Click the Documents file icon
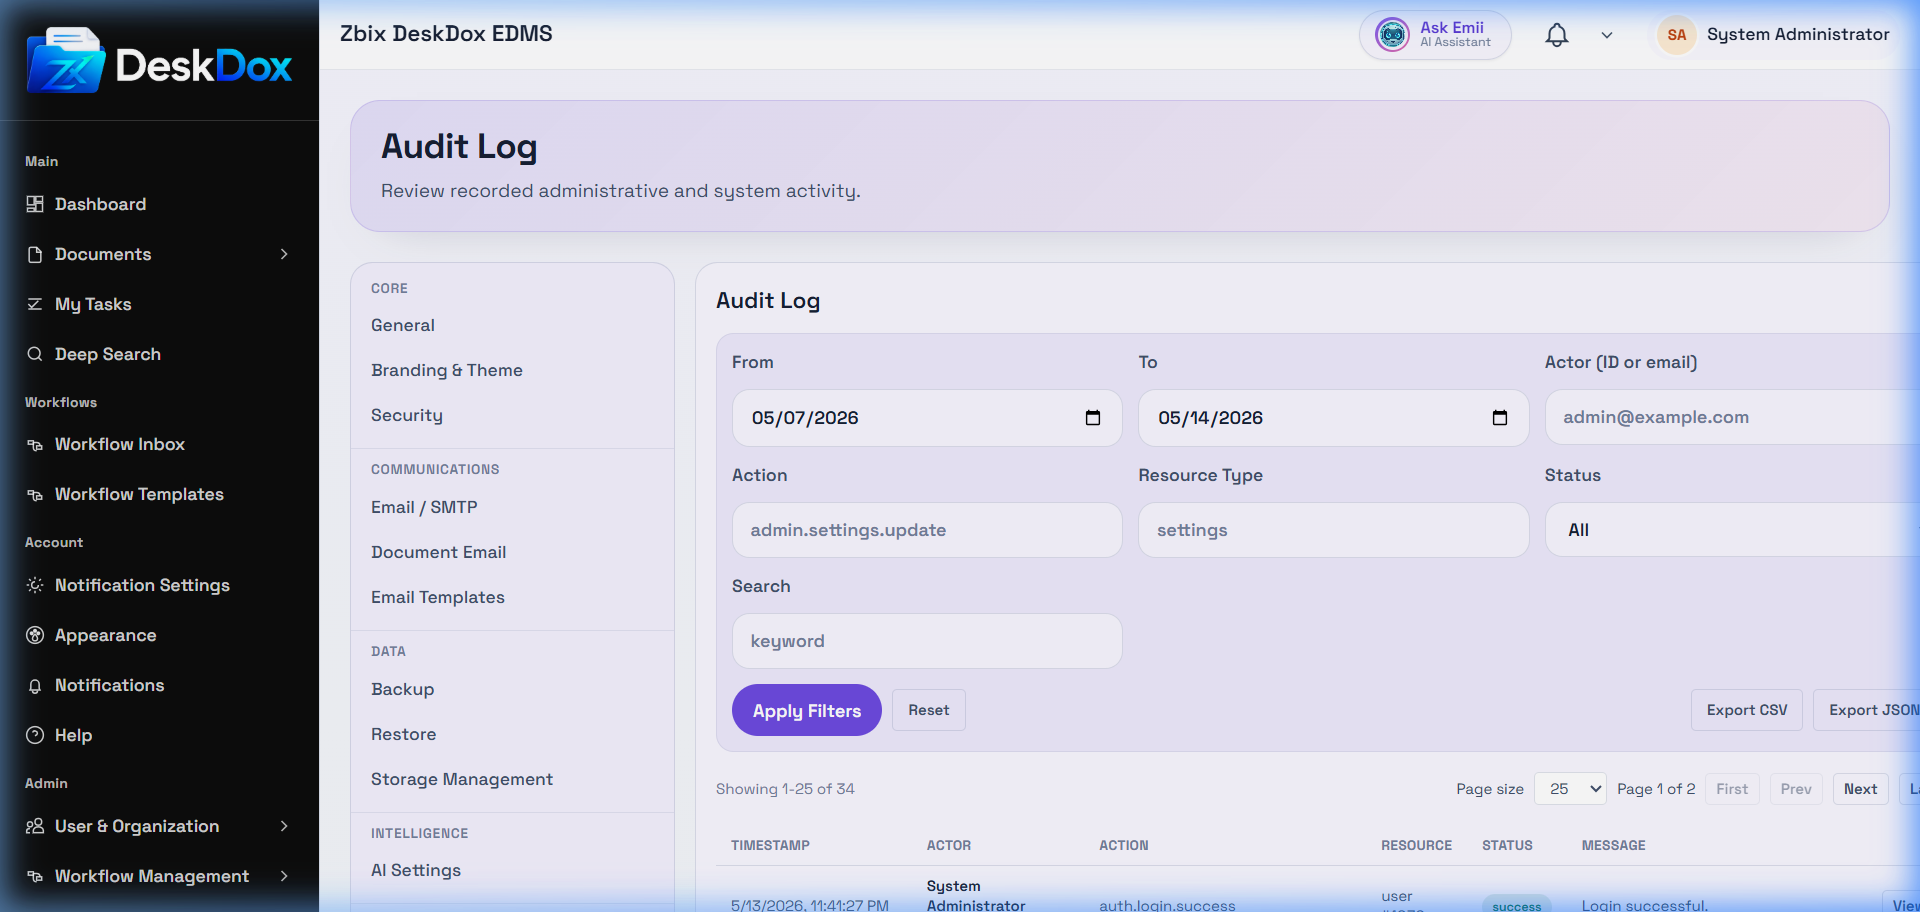Image resolution: width=1920 pixels, height=912 pixels. click(x=35, y=254)
